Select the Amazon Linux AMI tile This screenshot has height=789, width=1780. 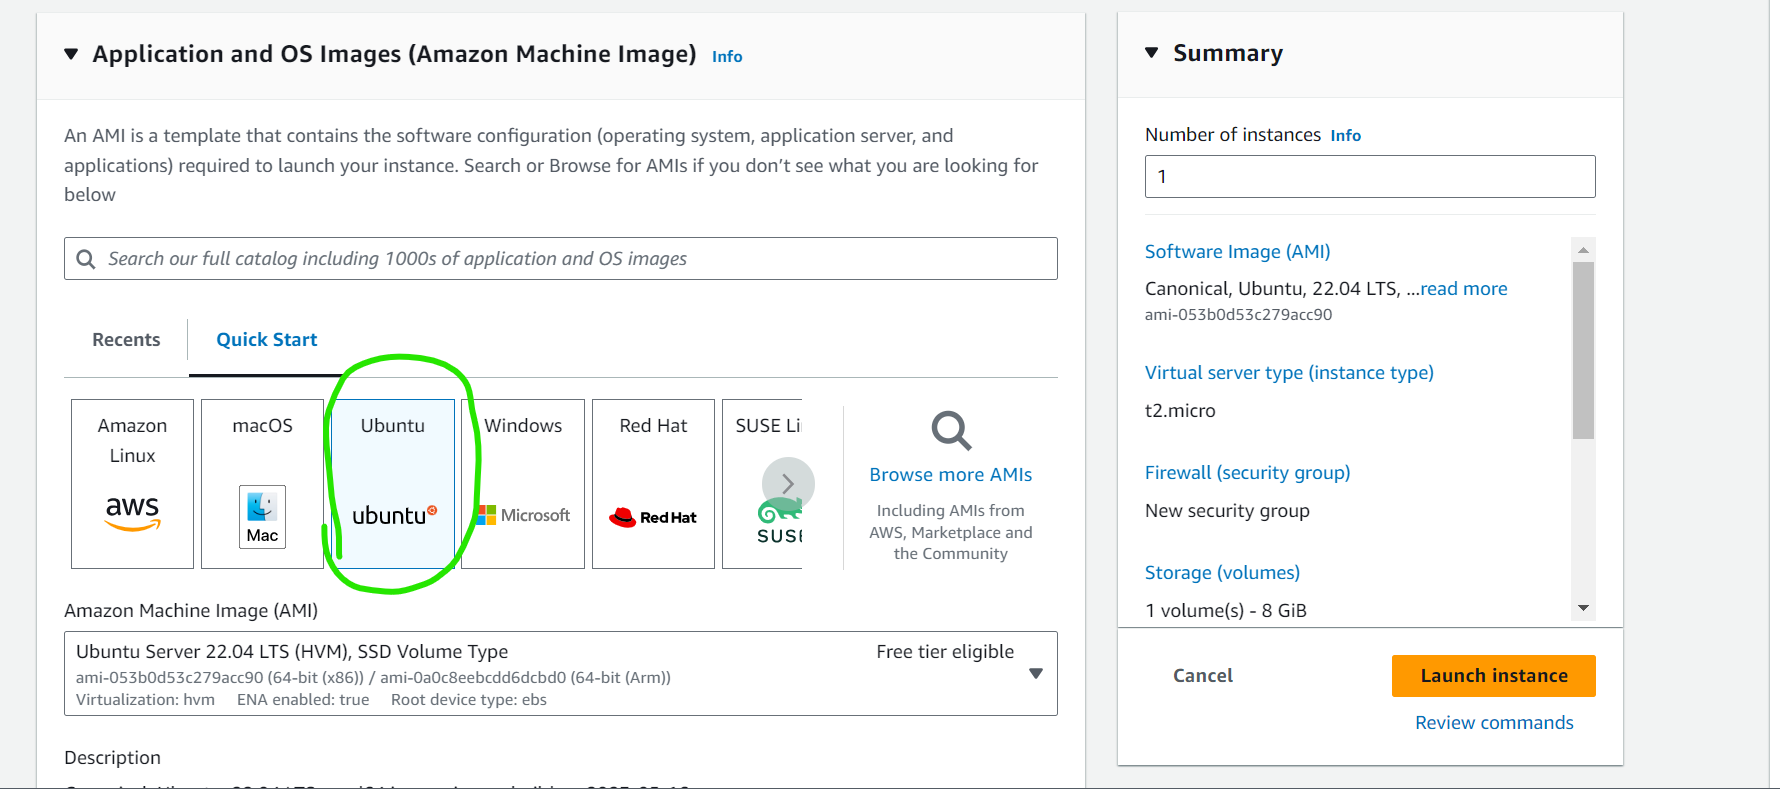pos(132,484)
